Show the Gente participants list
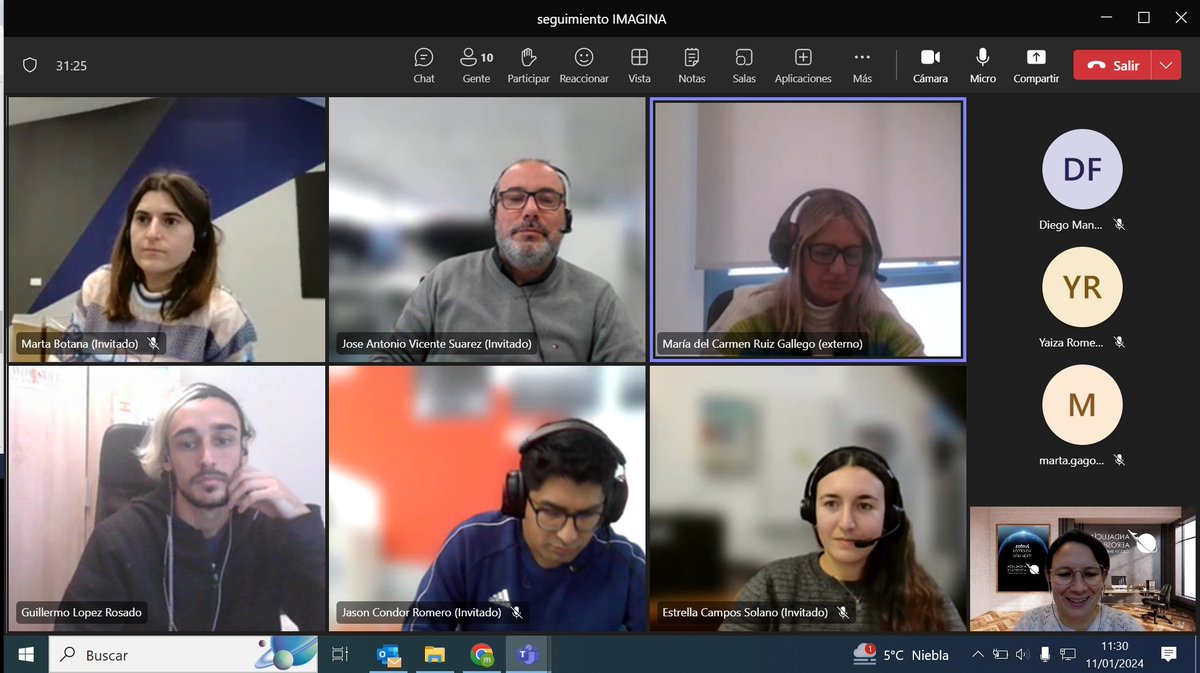The width and height of the screenshot is (1200, 673). pyautogui.click(x=476, y=66)
